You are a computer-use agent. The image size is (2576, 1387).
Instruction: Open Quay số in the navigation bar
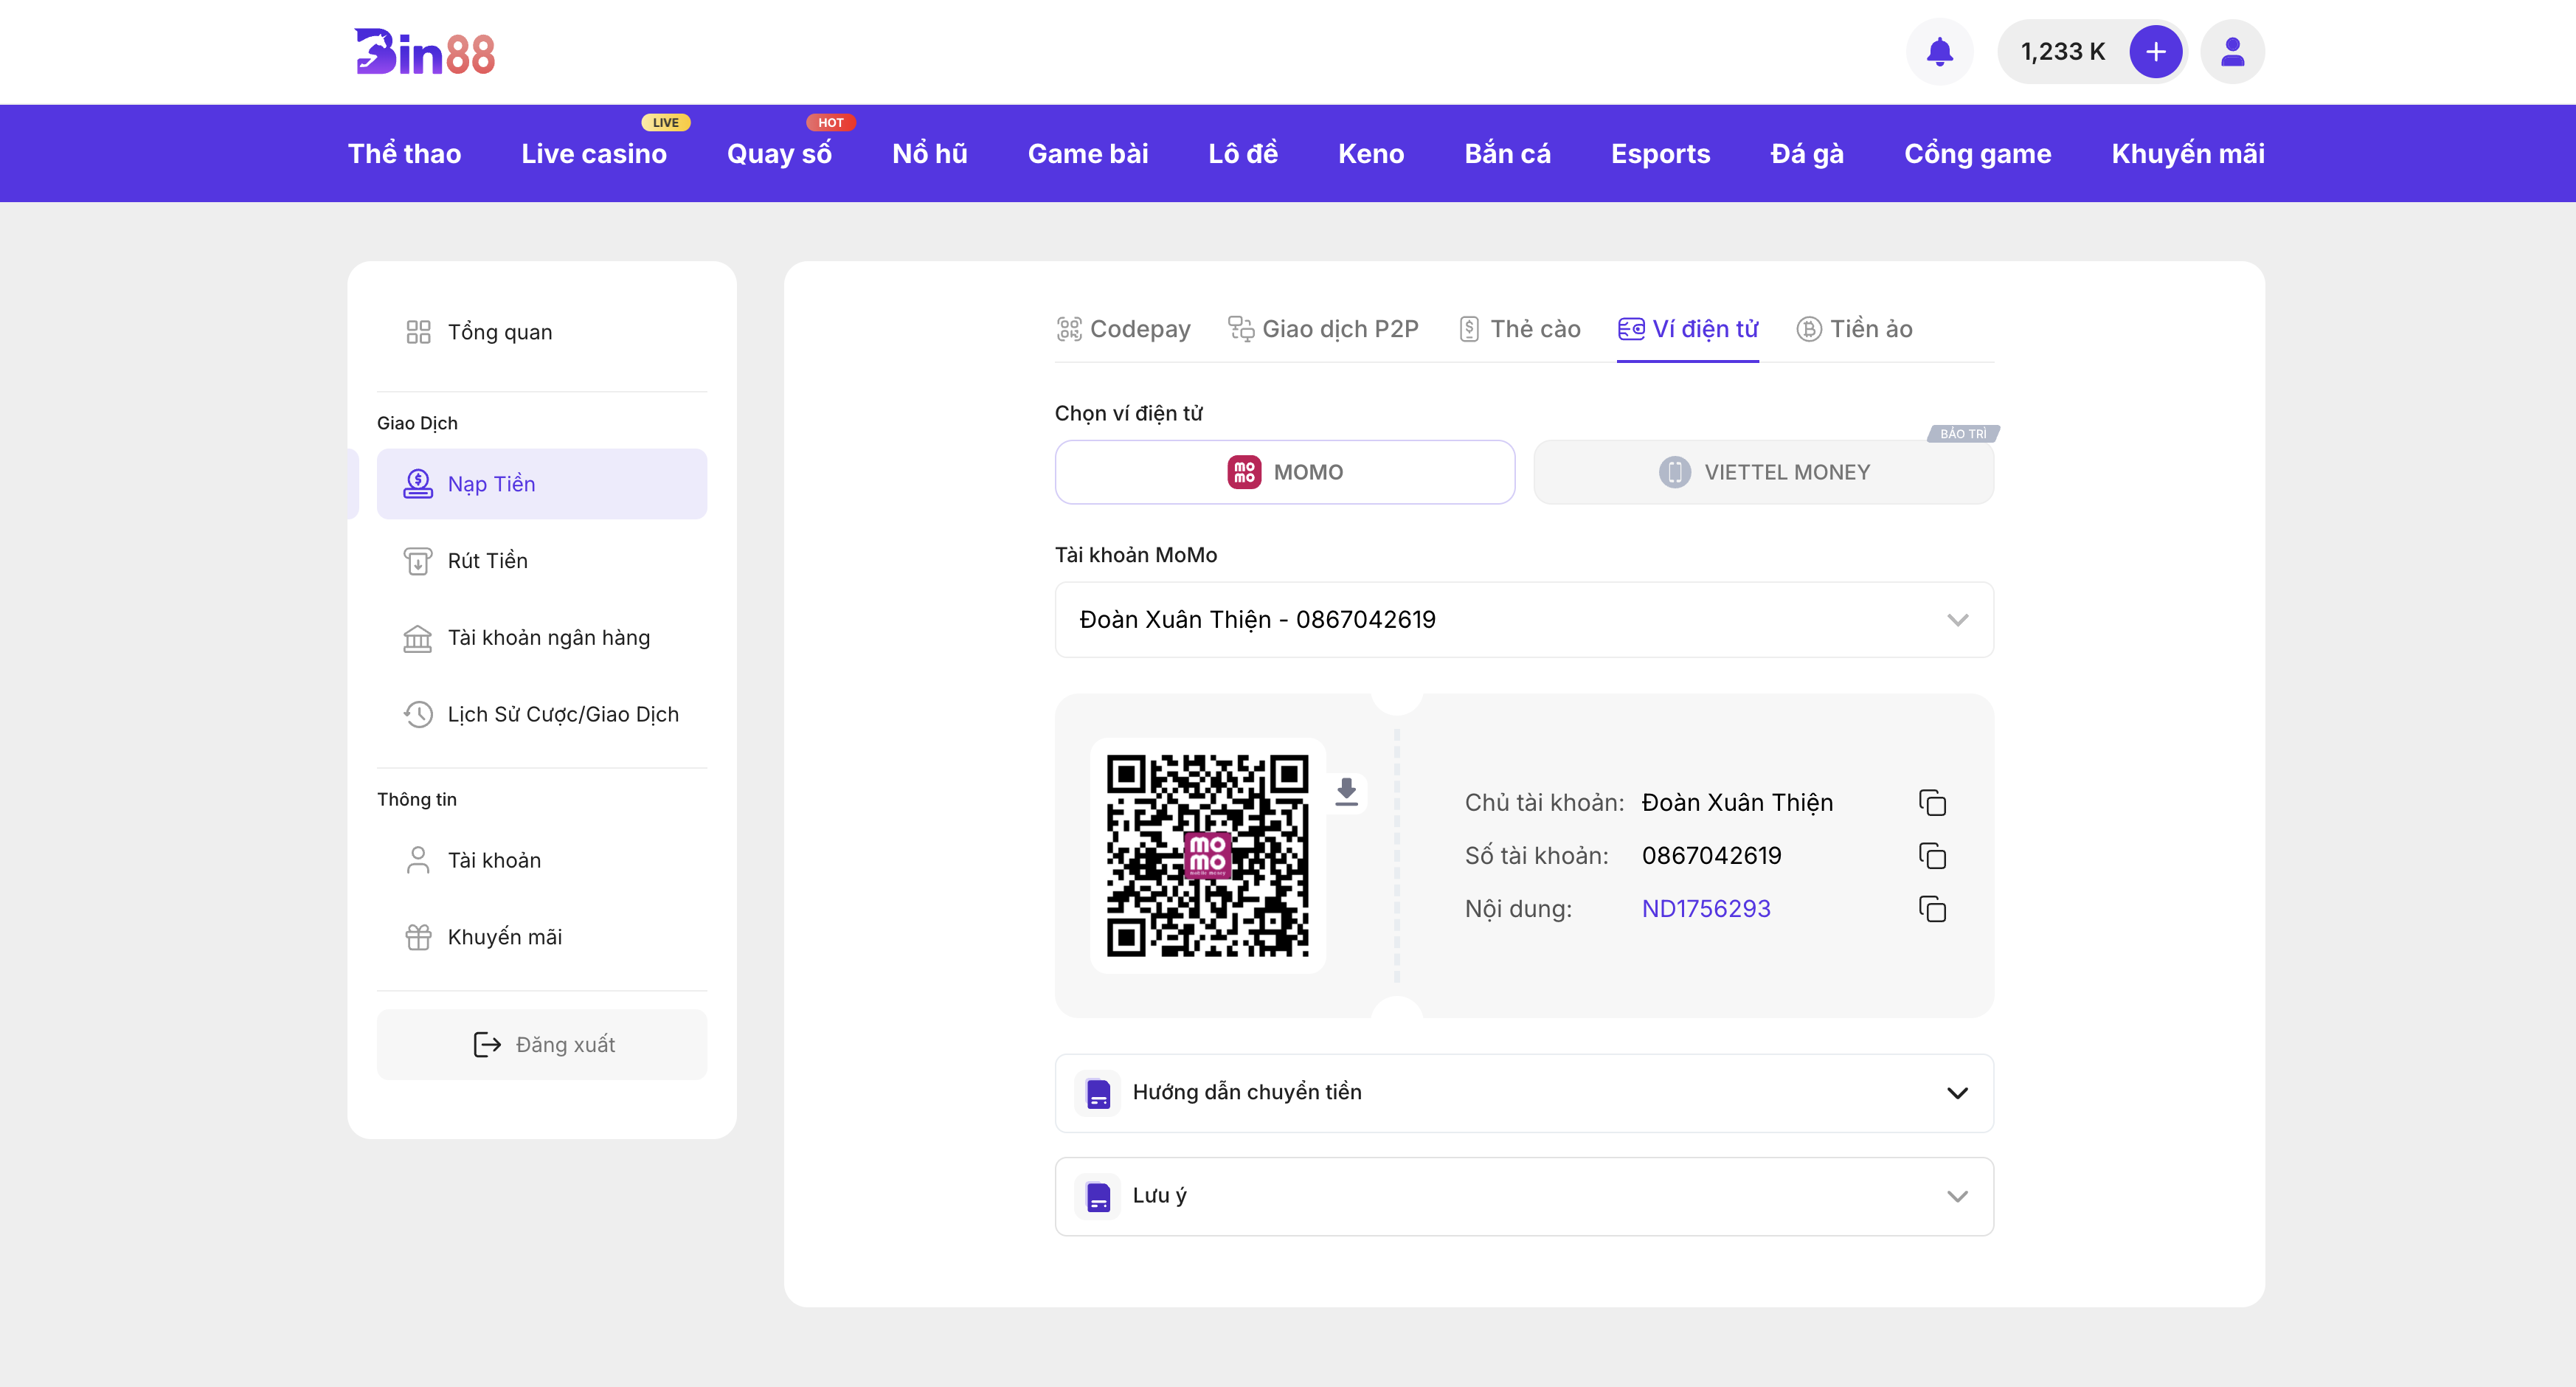[x=779, y=154]
